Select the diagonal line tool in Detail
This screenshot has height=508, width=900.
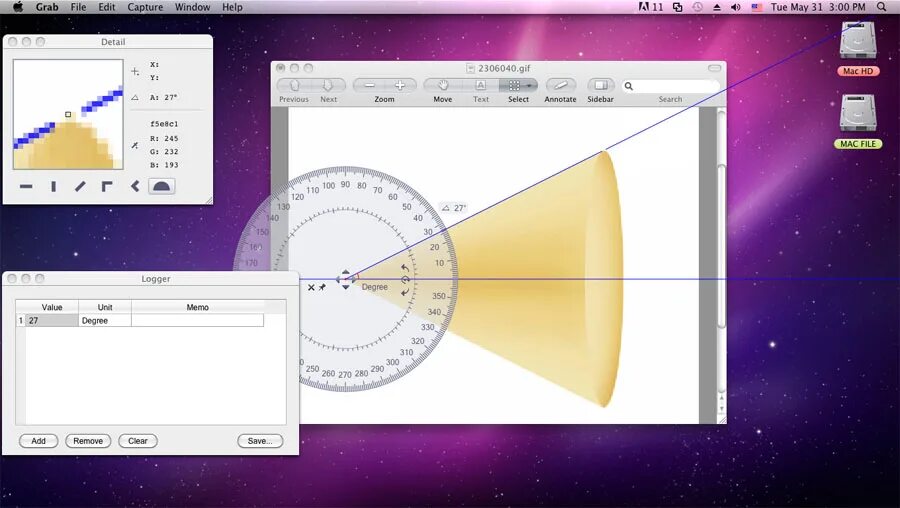[80, 187]
